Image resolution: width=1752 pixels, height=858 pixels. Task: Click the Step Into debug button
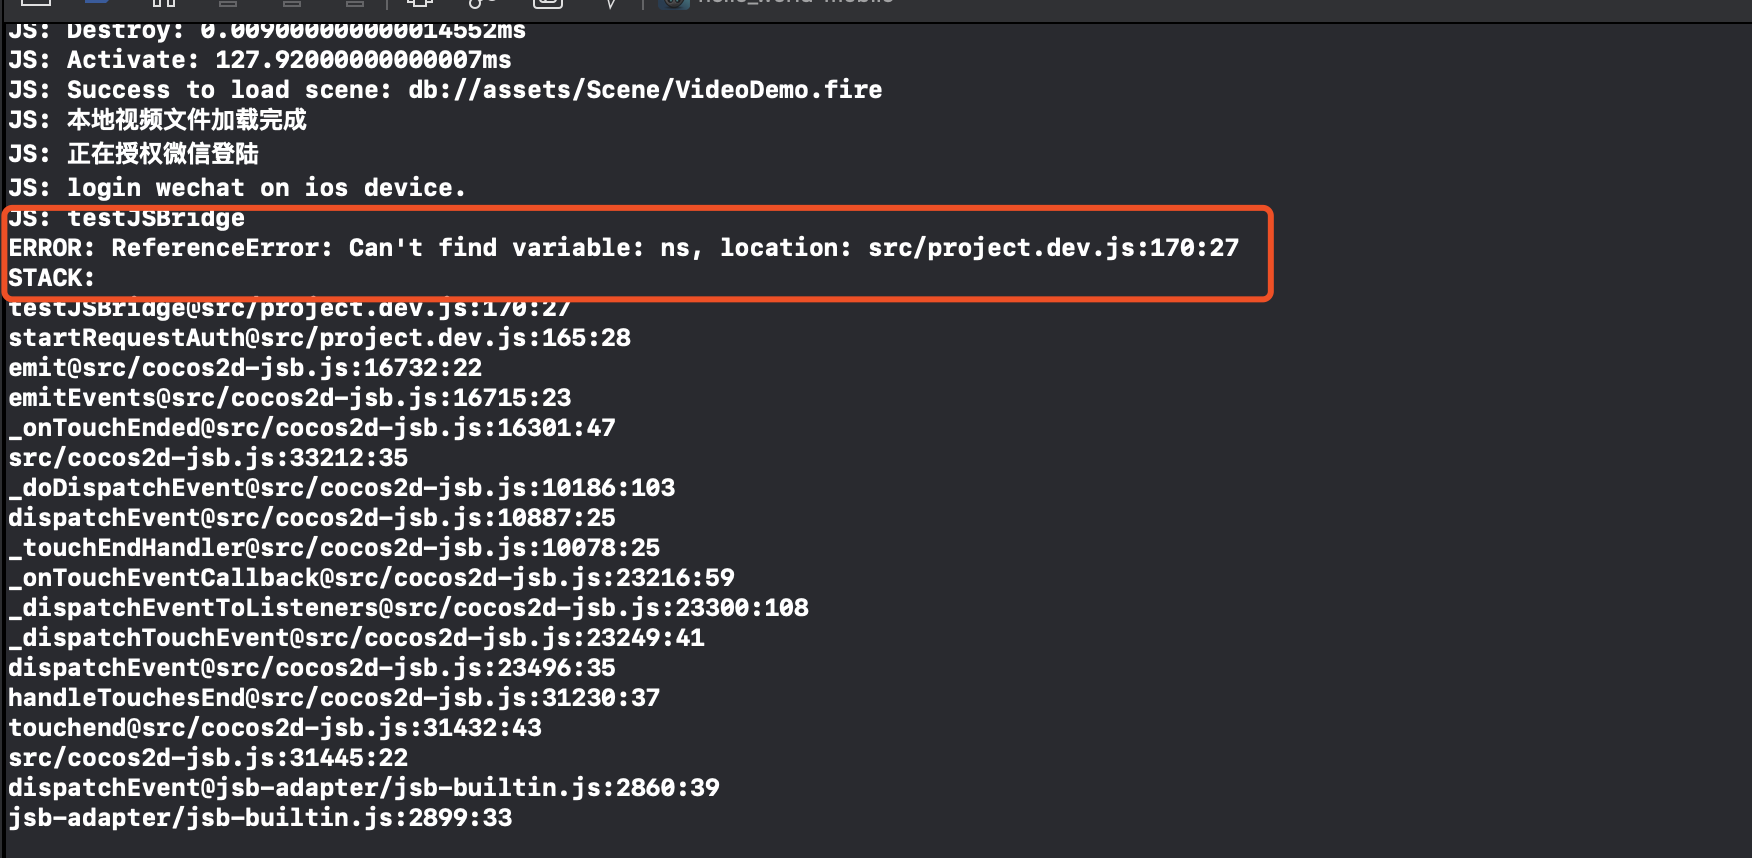click(291, 3)
